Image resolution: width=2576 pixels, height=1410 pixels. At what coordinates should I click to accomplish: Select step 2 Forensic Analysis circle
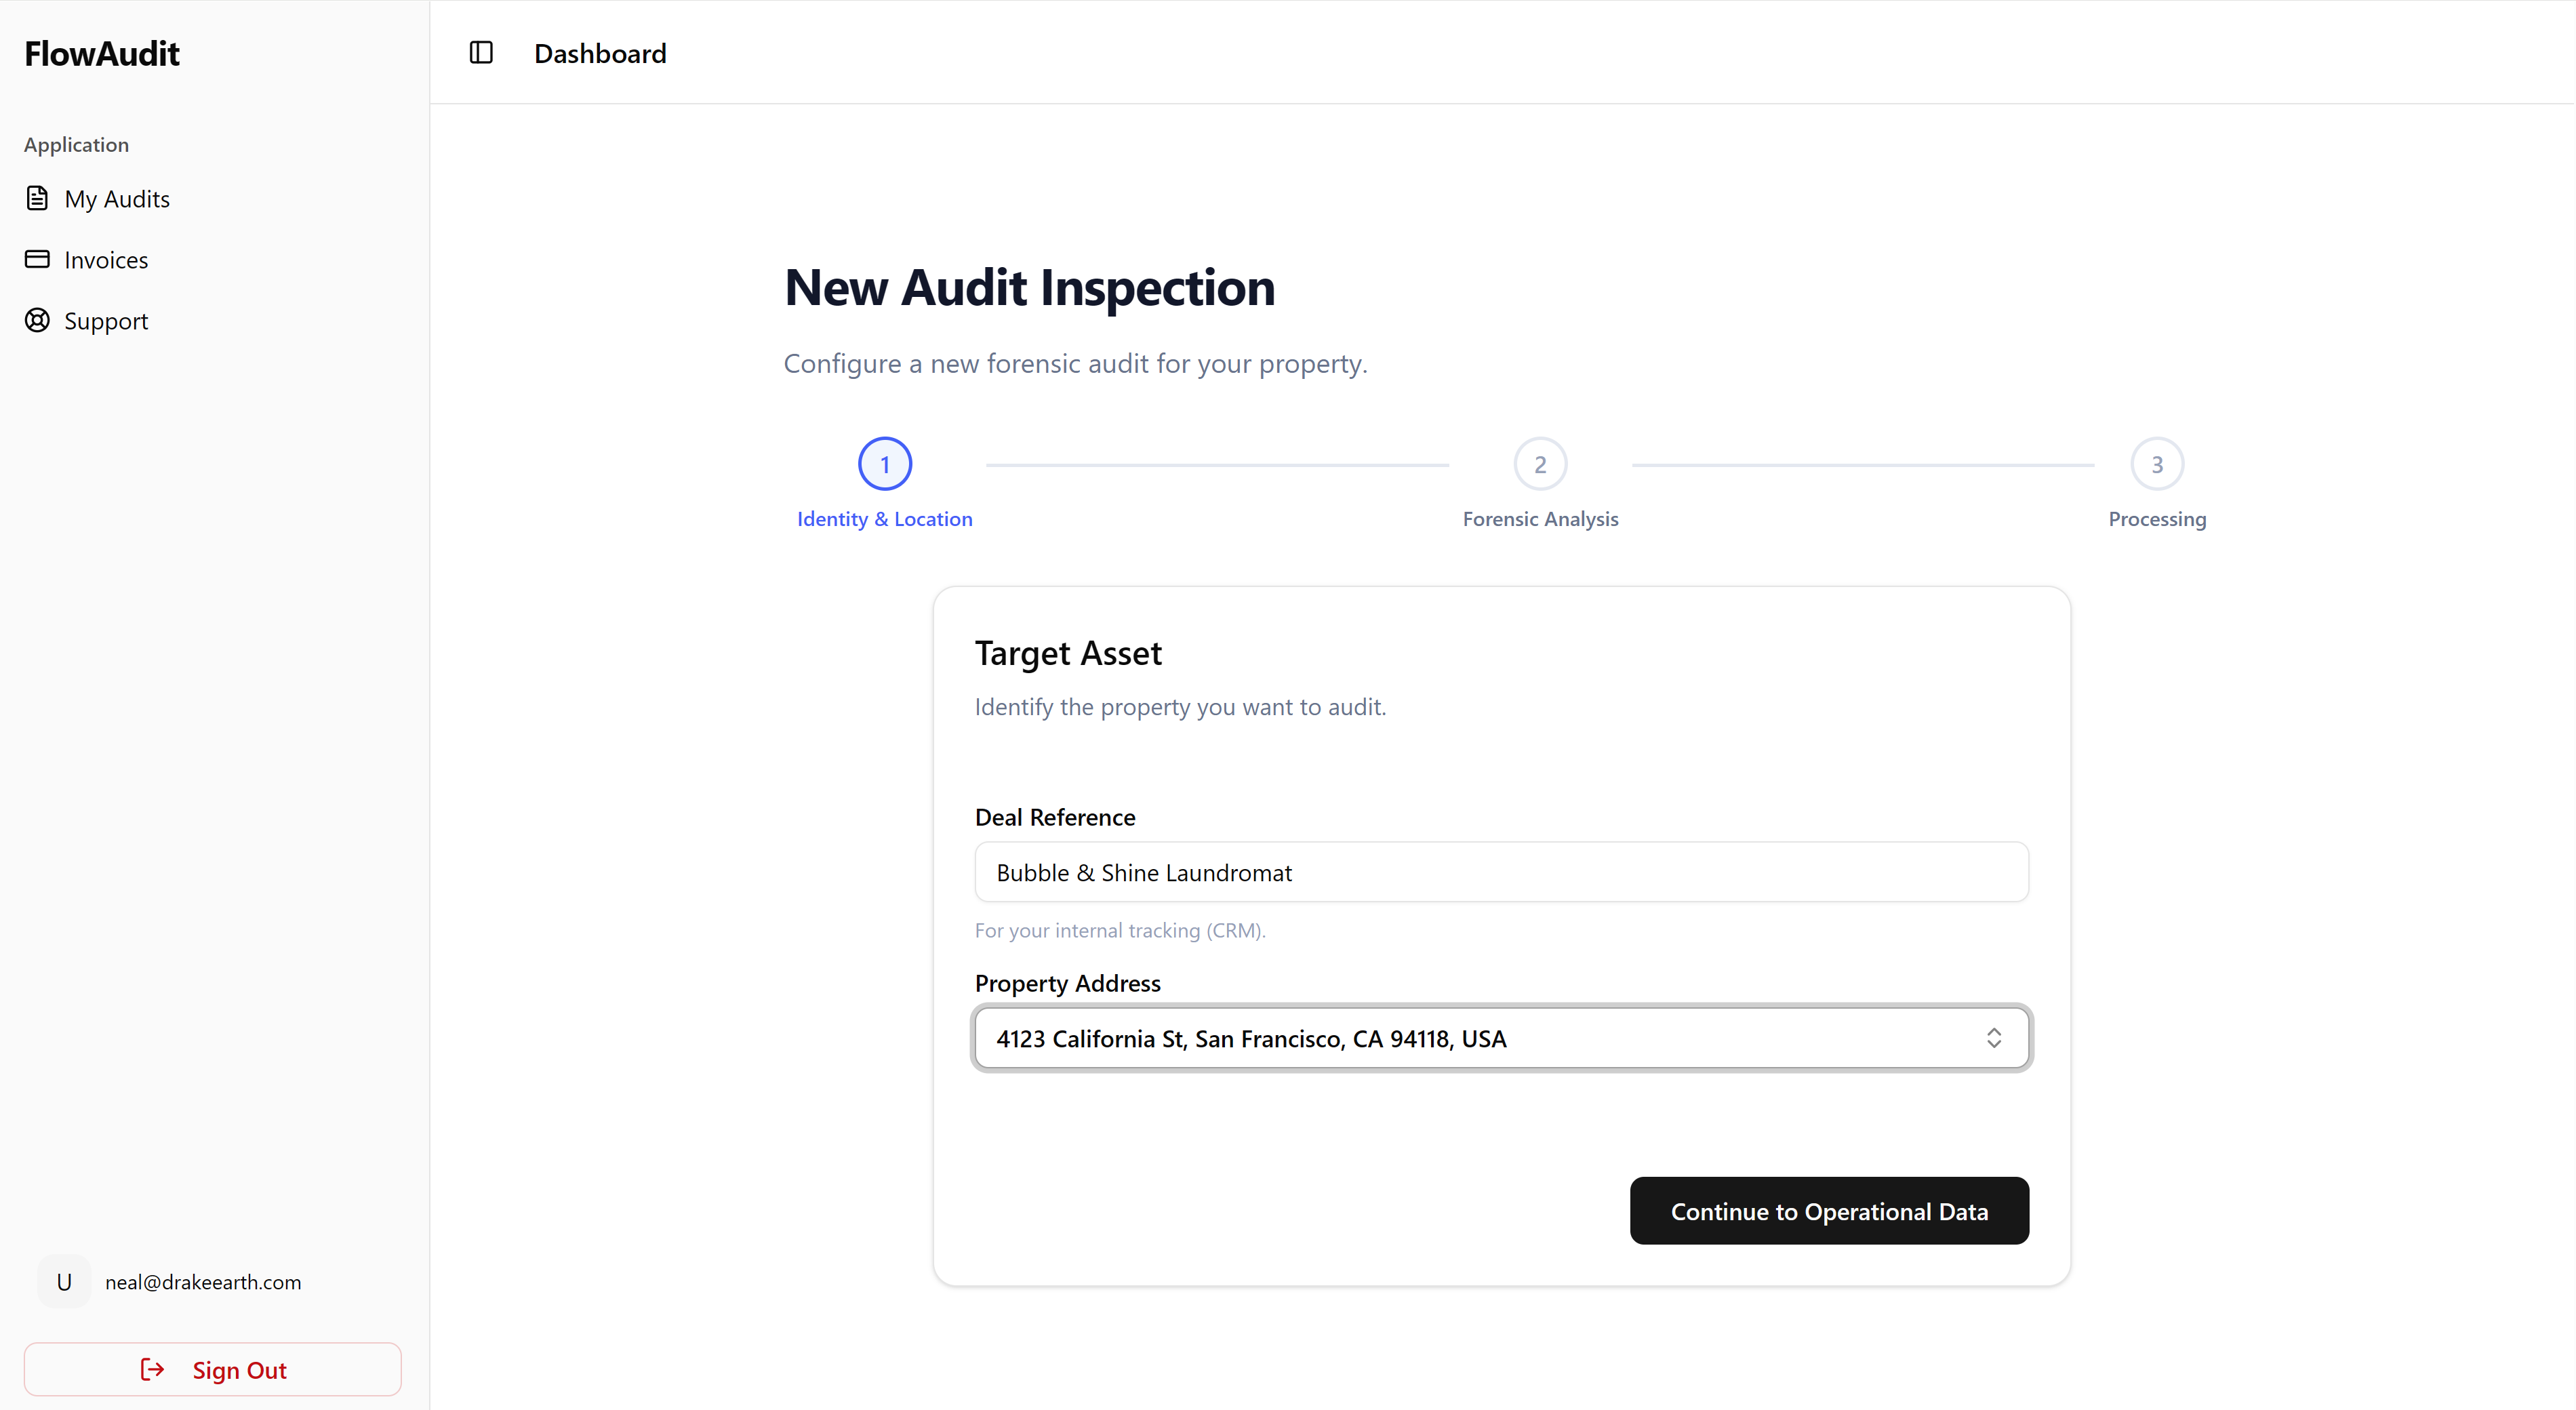1539,463
